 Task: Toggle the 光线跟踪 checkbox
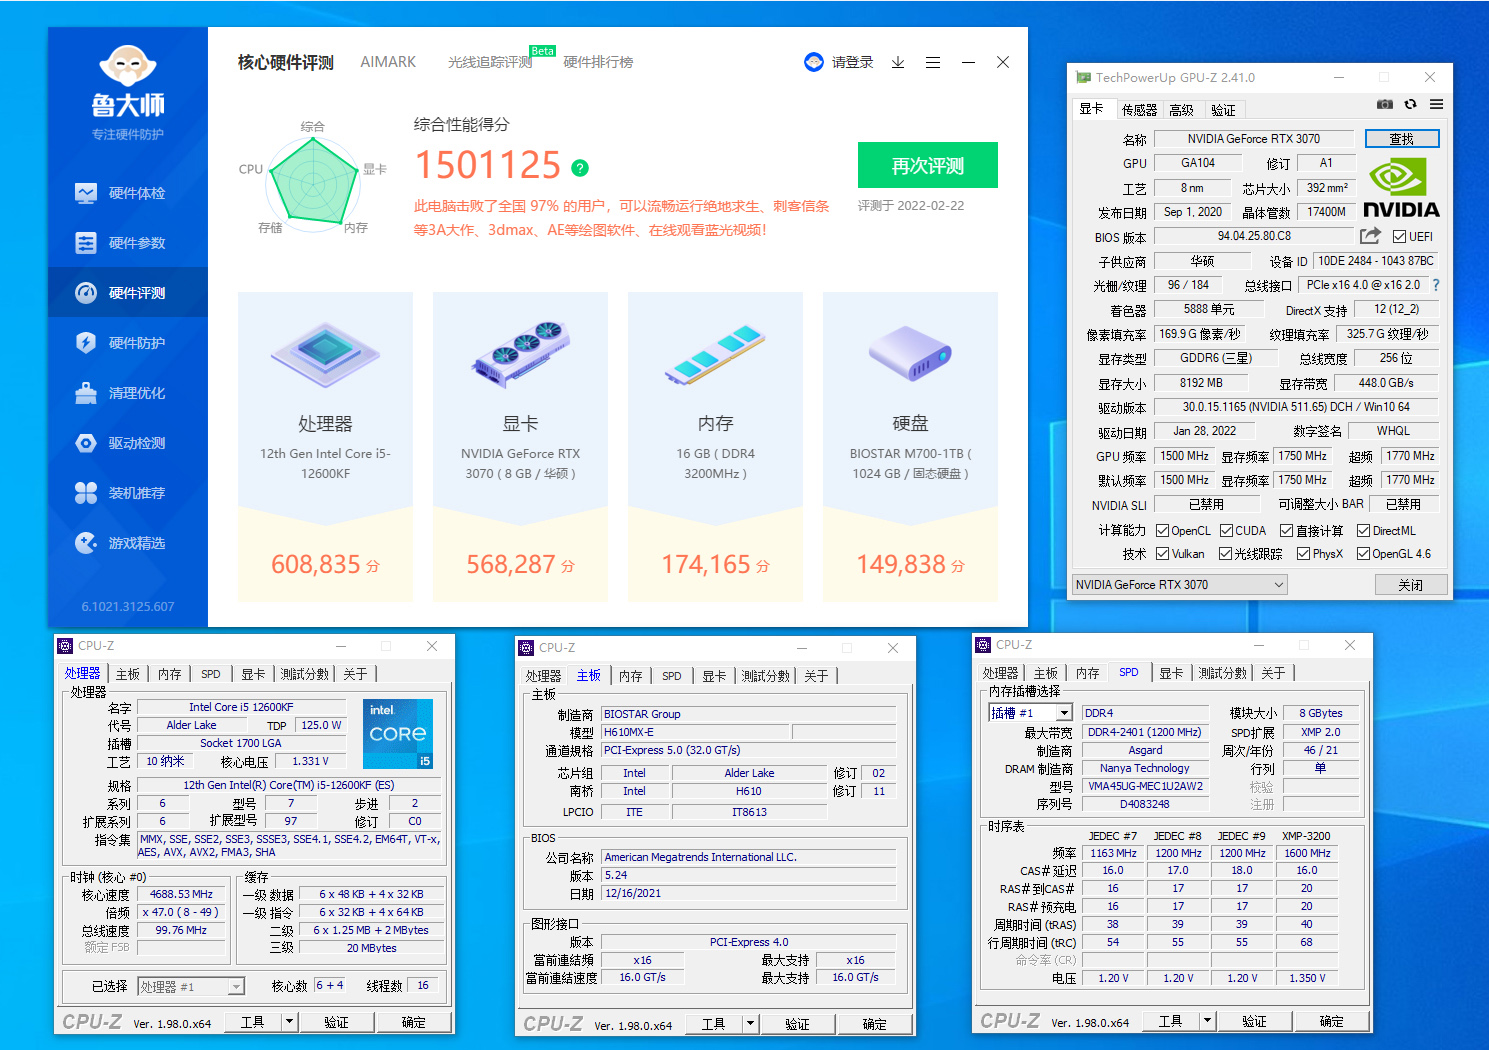[1226, 554]
